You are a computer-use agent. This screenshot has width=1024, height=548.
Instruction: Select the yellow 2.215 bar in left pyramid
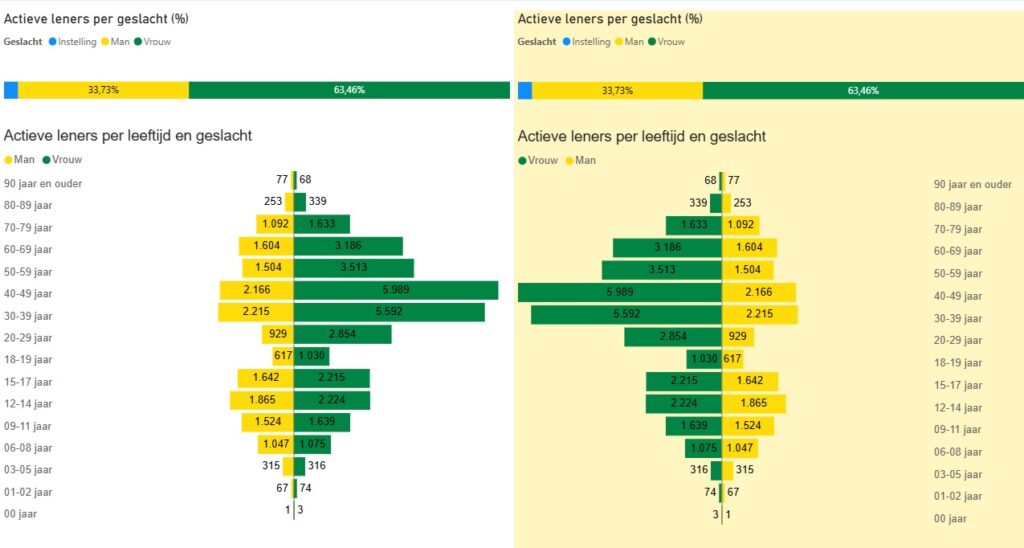tap(256, 312)
